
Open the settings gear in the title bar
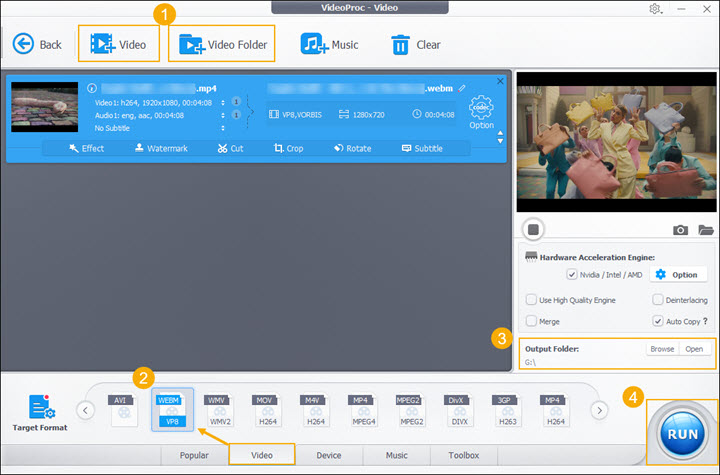(x=655, y=9)
